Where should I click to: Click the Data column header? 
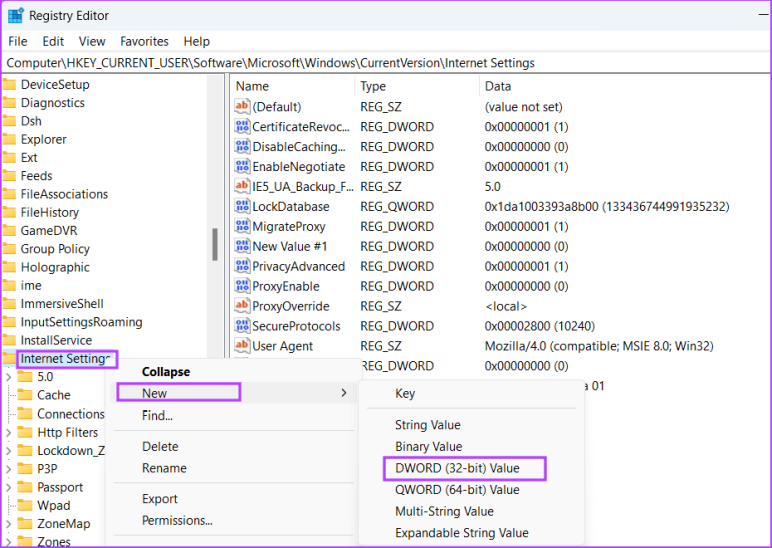point(497,86)
